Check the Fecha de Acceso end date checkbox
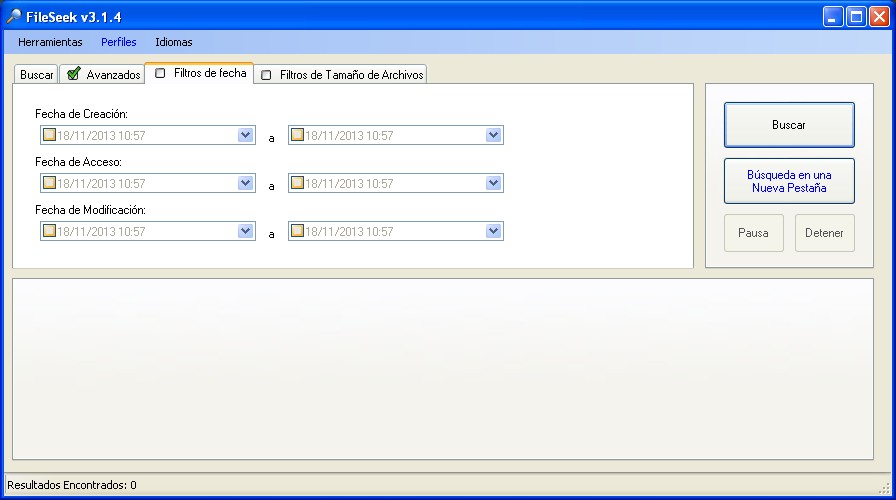 (297, 183)
